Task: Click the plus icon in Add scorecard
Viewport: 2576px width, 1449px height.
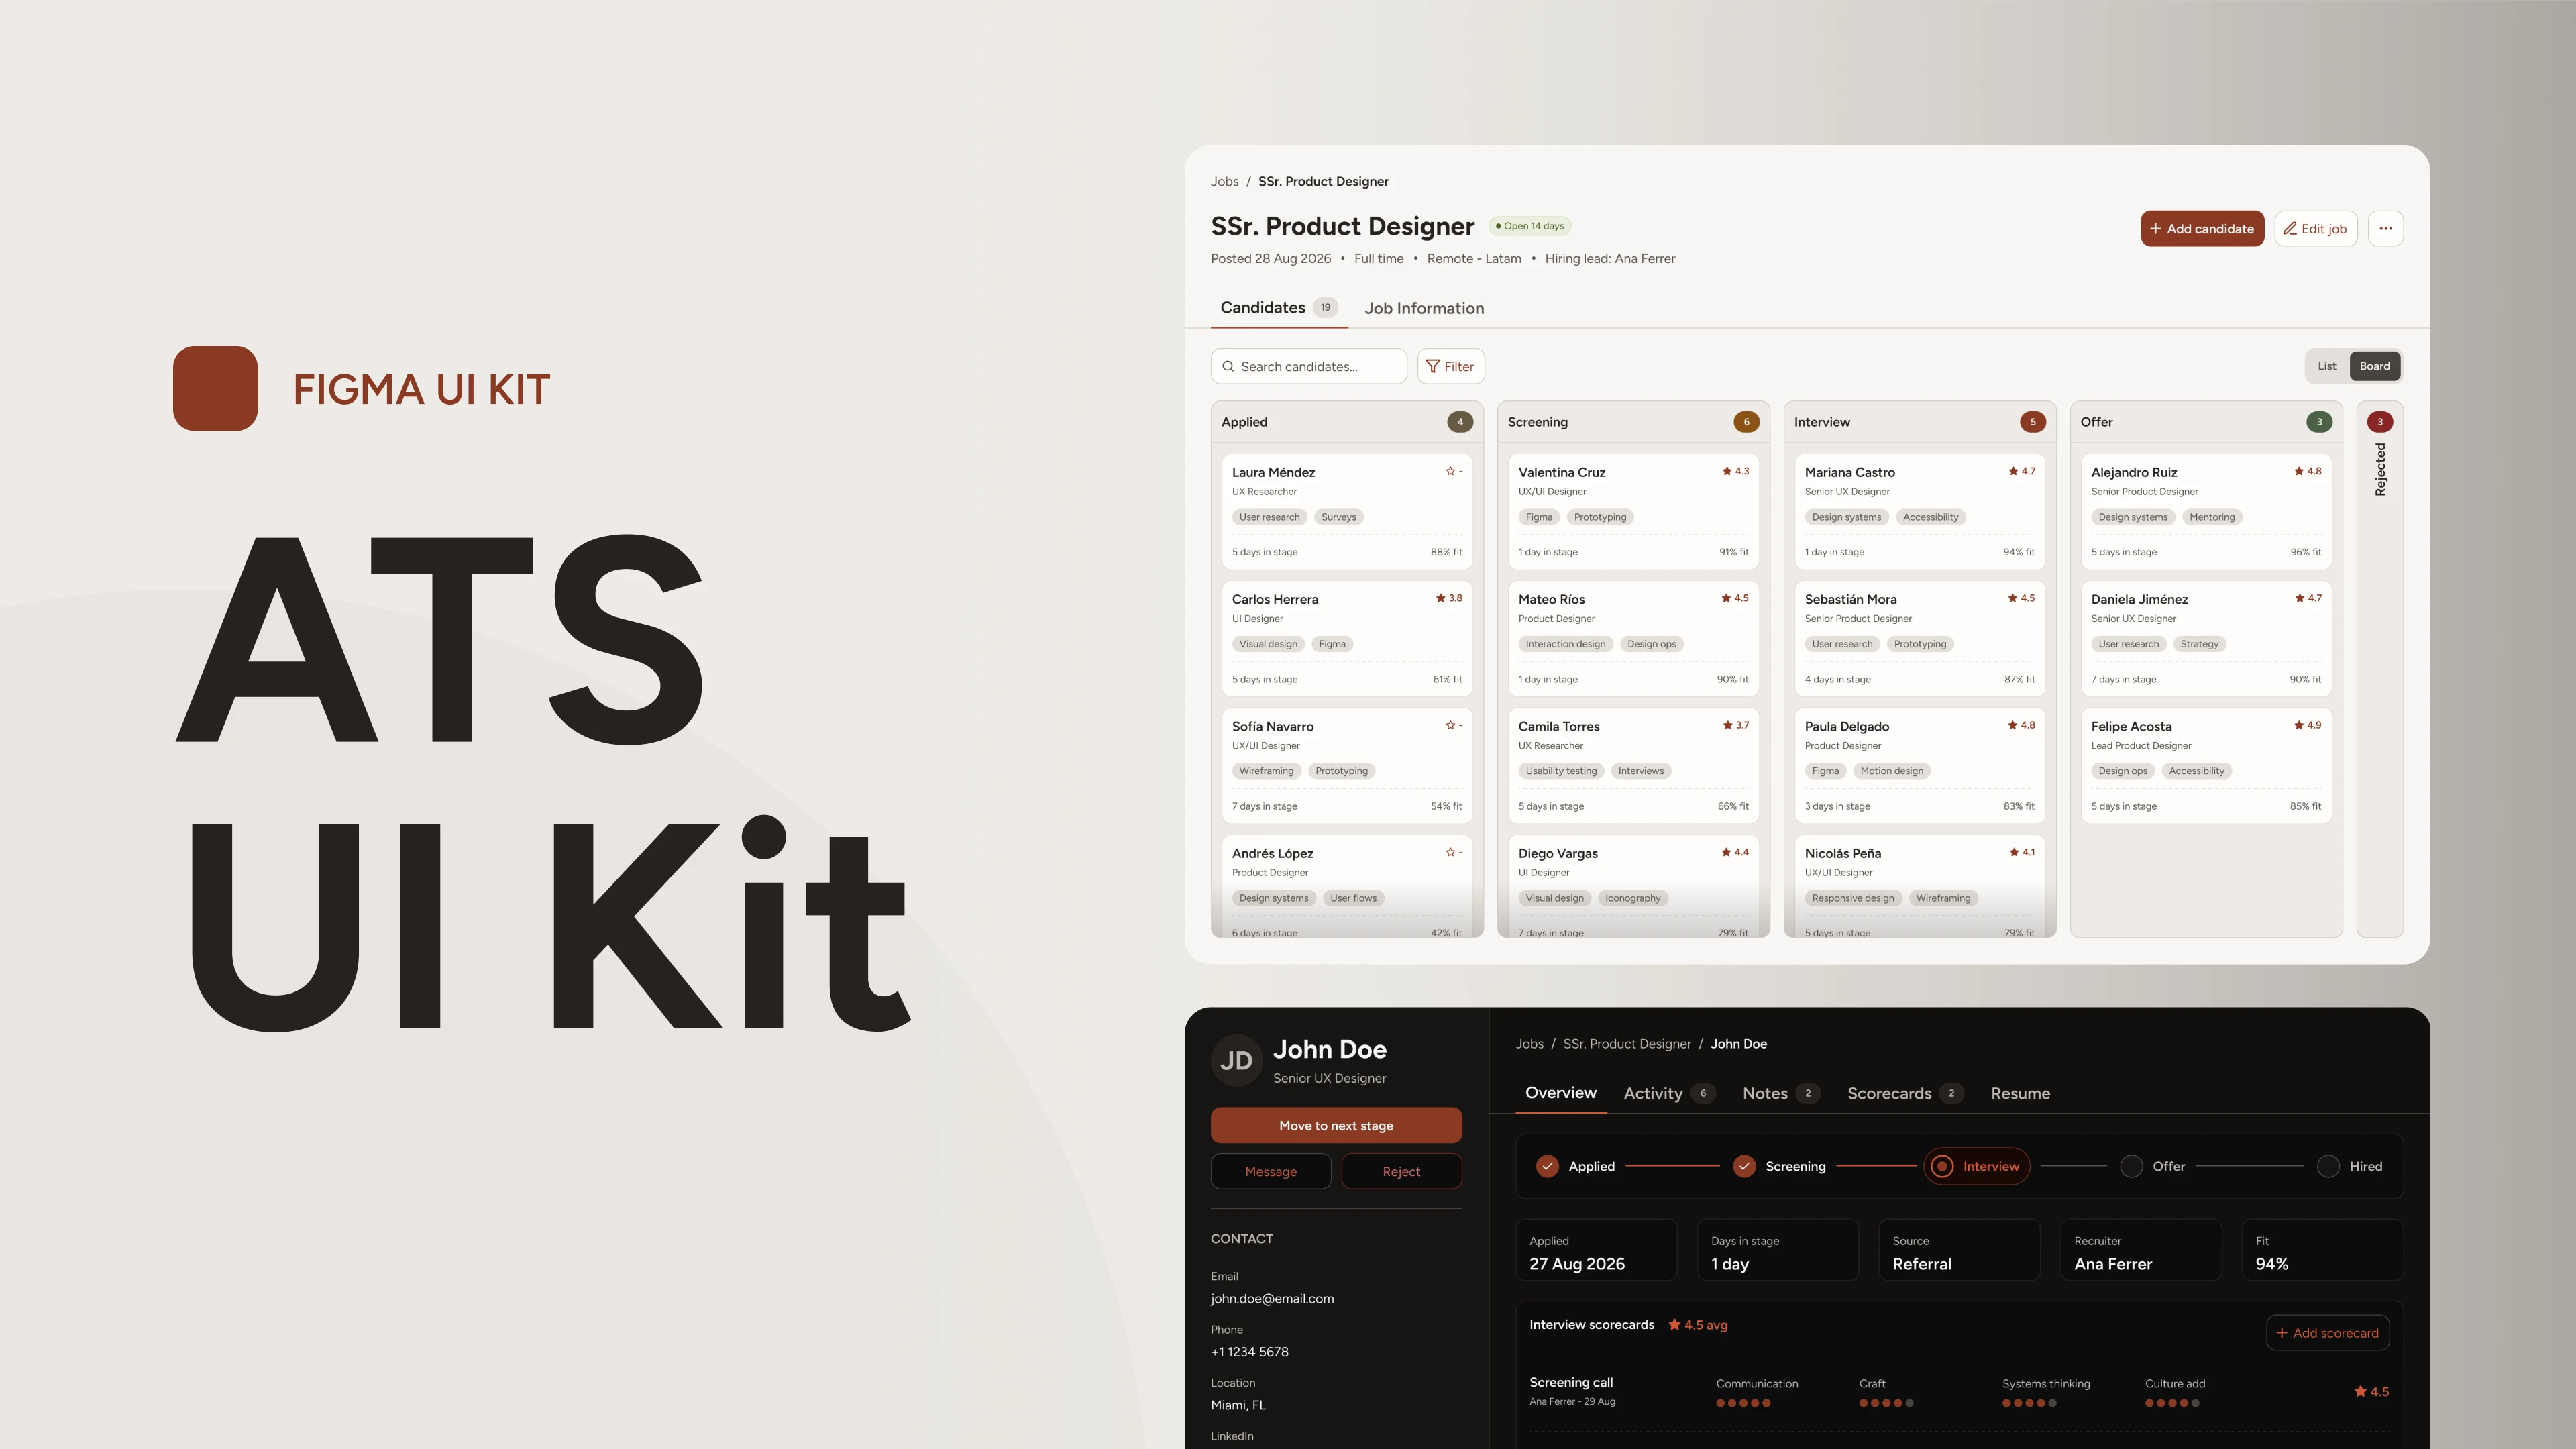Action: (x=2282, y=1333)
